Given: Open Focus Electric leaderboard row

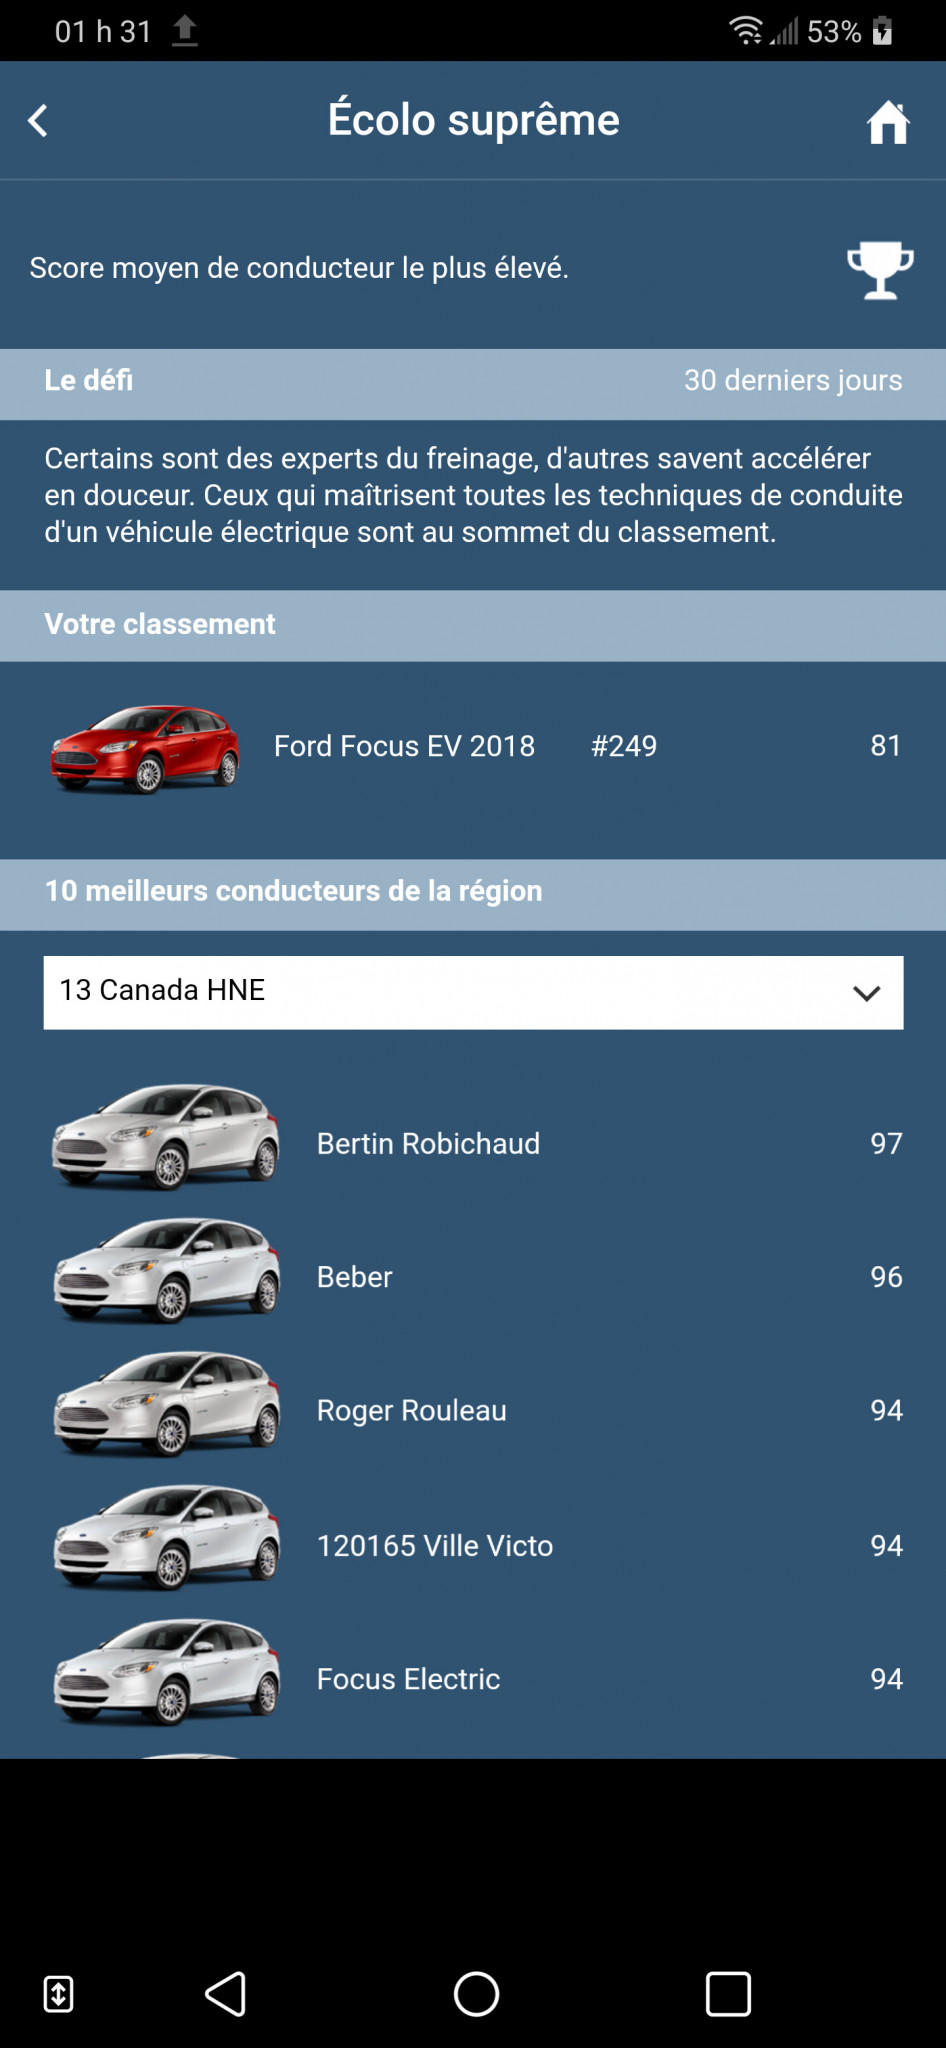Looking at the screenshot, I should coord(408,1679).
